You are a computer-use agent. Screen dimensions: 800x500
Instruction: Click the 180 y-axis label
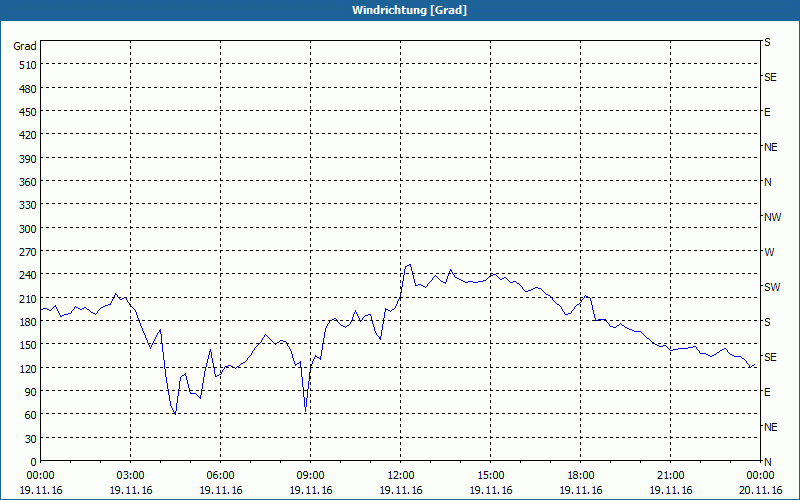pos(29,322)
